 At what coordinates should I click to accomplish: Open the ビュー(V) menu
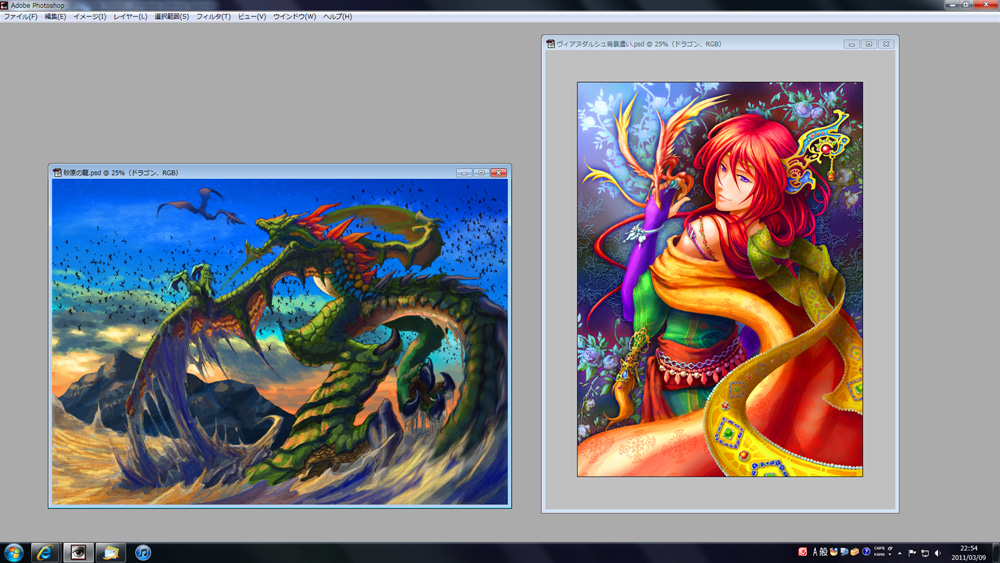[x=252, y=17]
